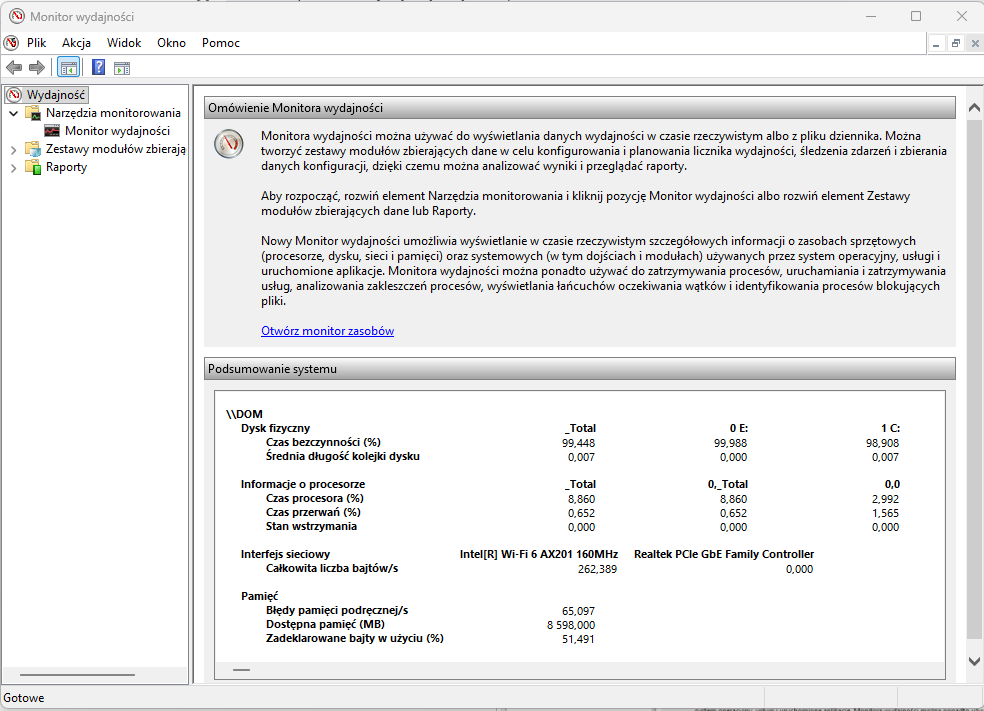The height and width of the screenshot is (711, 984).
Task: Click the Narzędzia monitorowania folder icon
Action: click(x=33, y=113)
